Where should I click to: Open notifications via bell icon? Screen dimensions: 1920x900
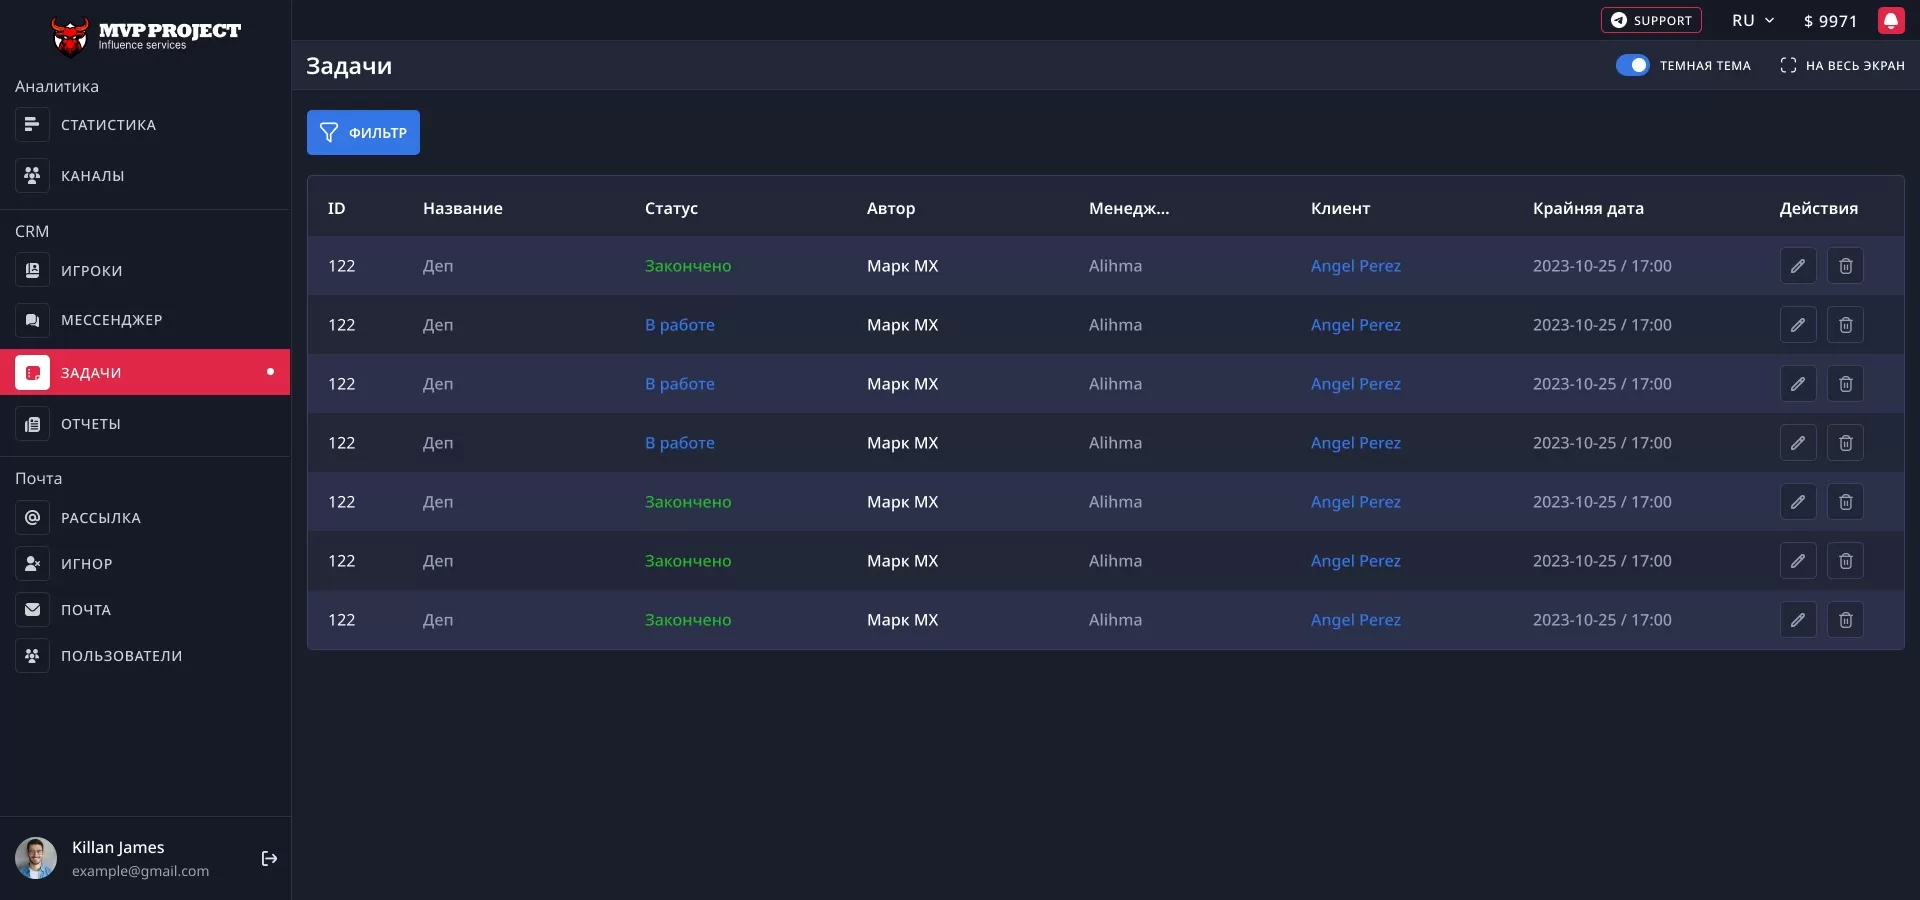[1891, 20]
